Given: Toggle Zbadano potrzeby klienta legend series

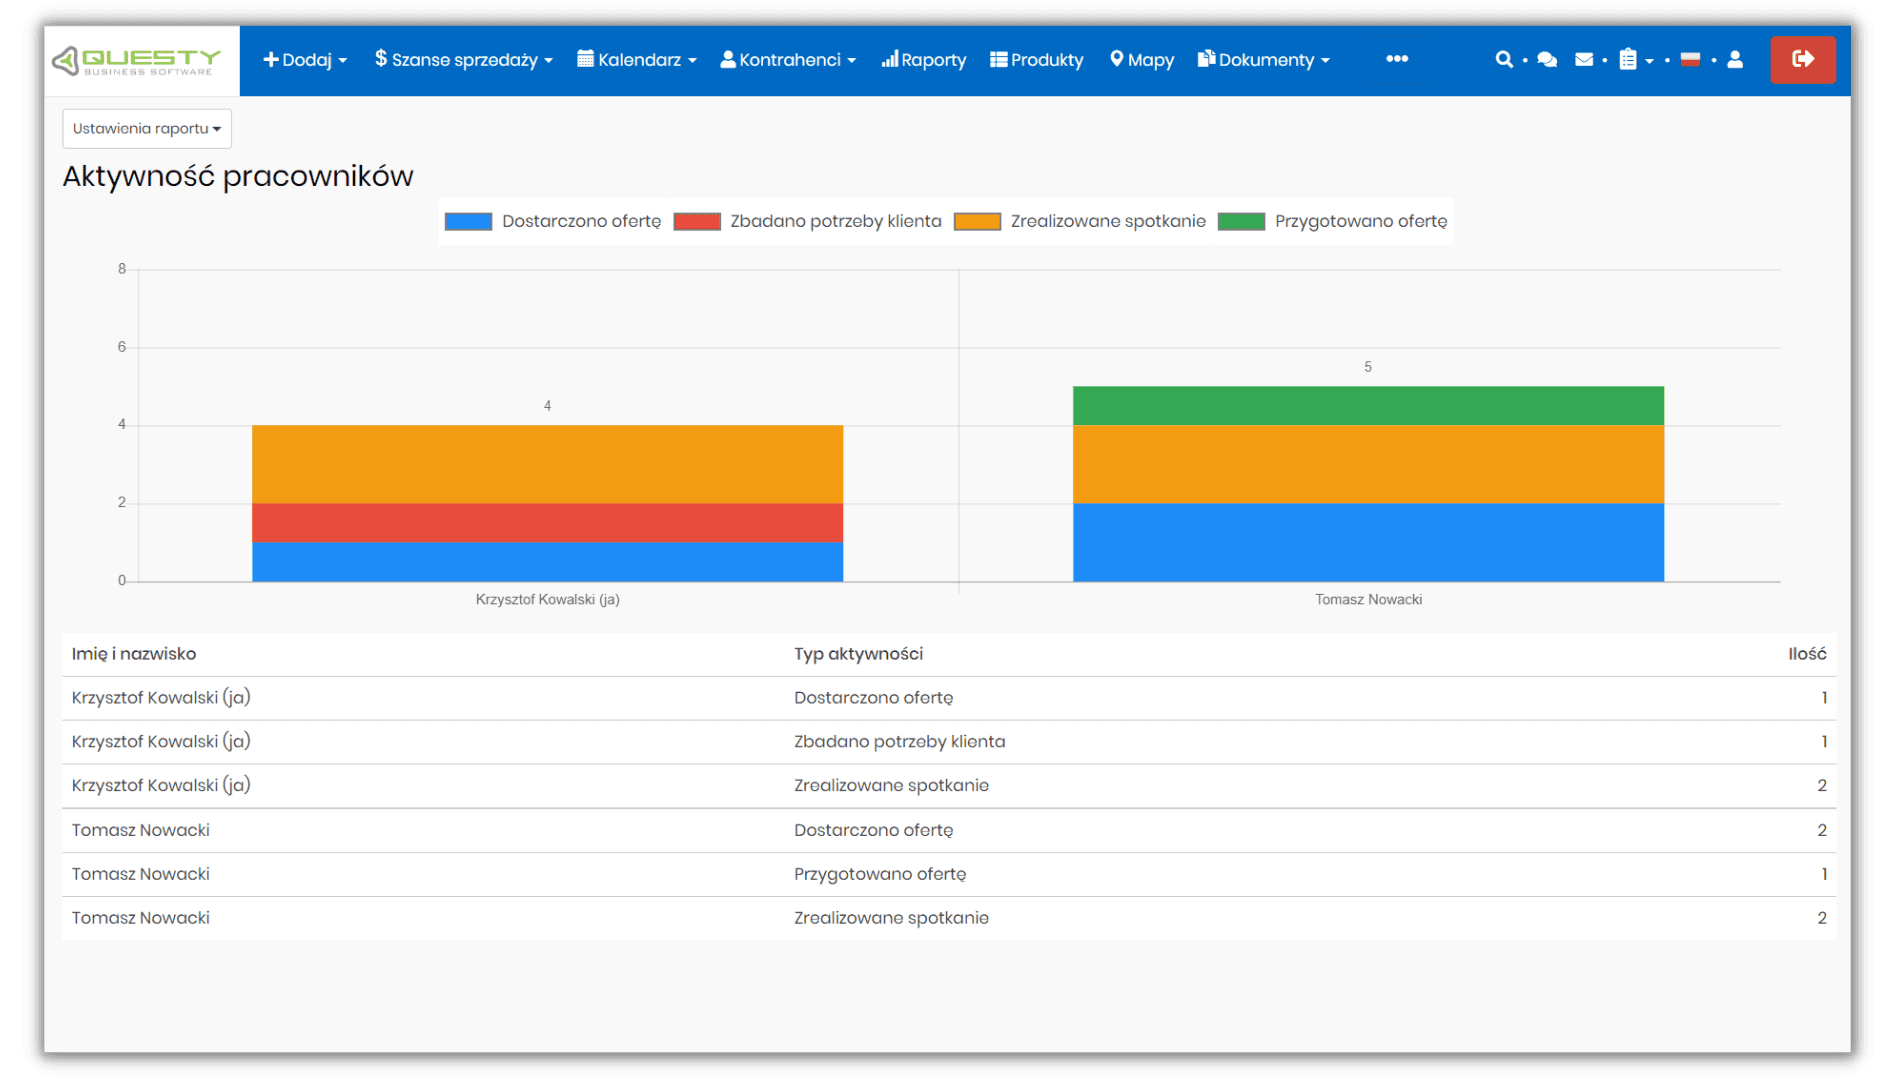Looking at the screenshot, I should pyautogui.click(x=807, y=221).
